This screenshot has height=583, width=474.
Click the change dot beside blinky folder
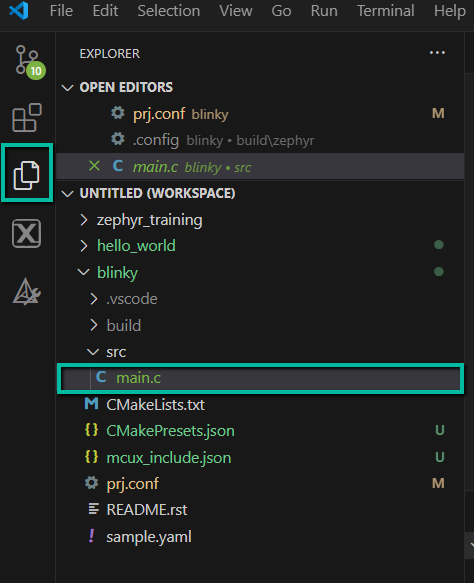(x=439, y=271)
